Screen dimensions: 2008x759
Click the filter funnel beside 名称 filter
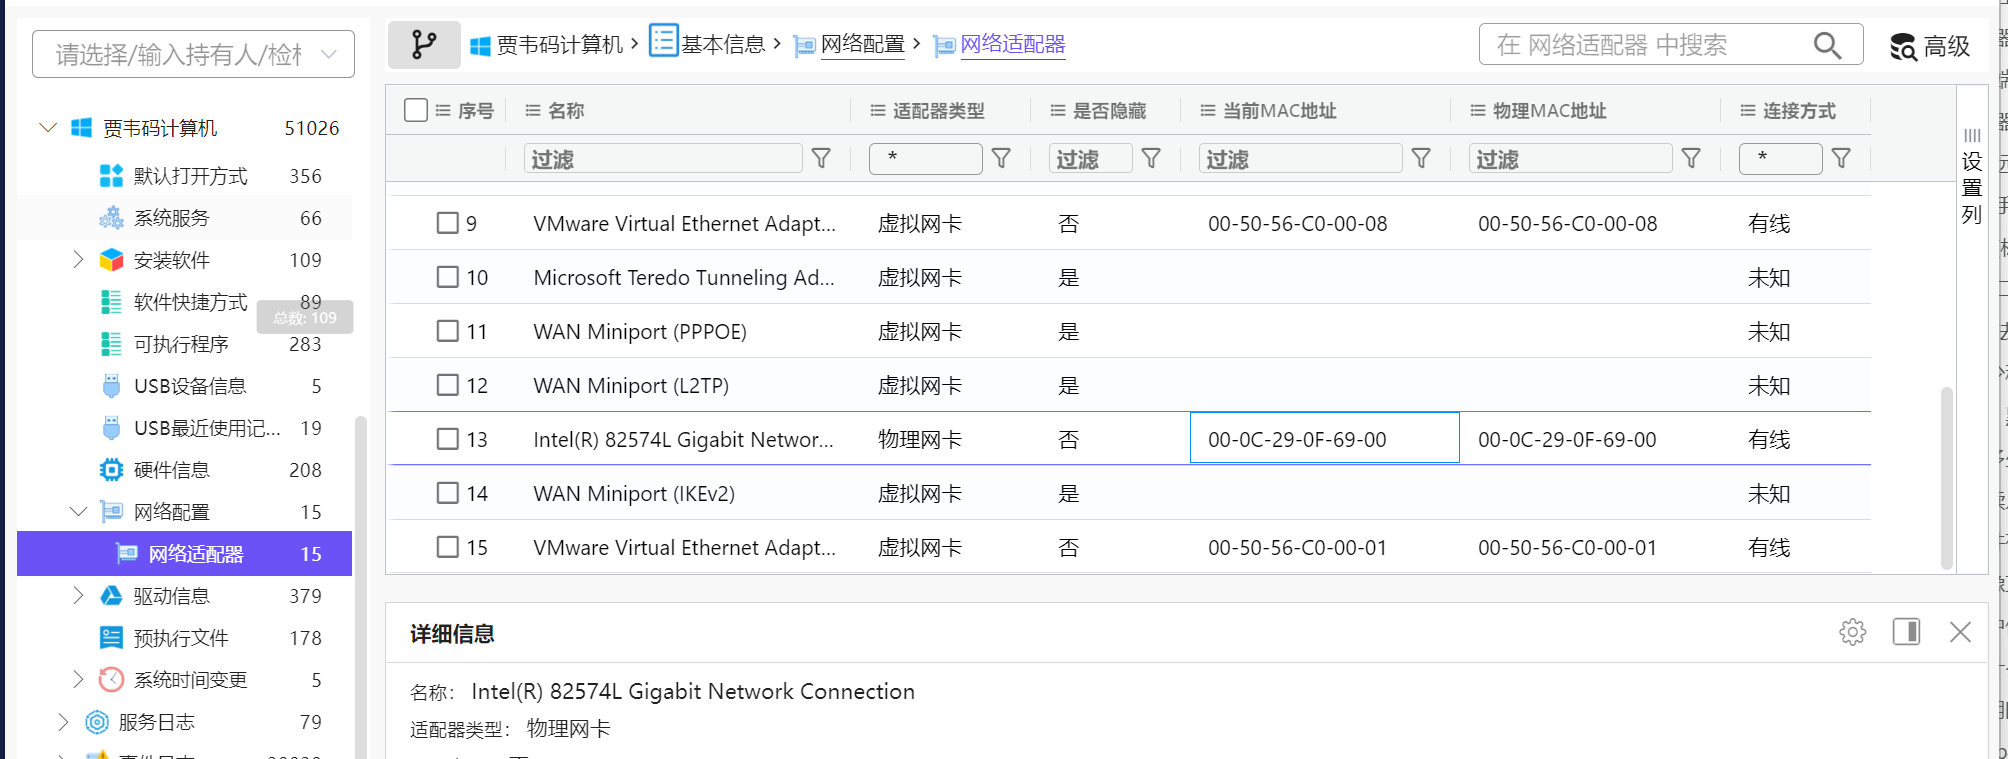tap(821, 159)
